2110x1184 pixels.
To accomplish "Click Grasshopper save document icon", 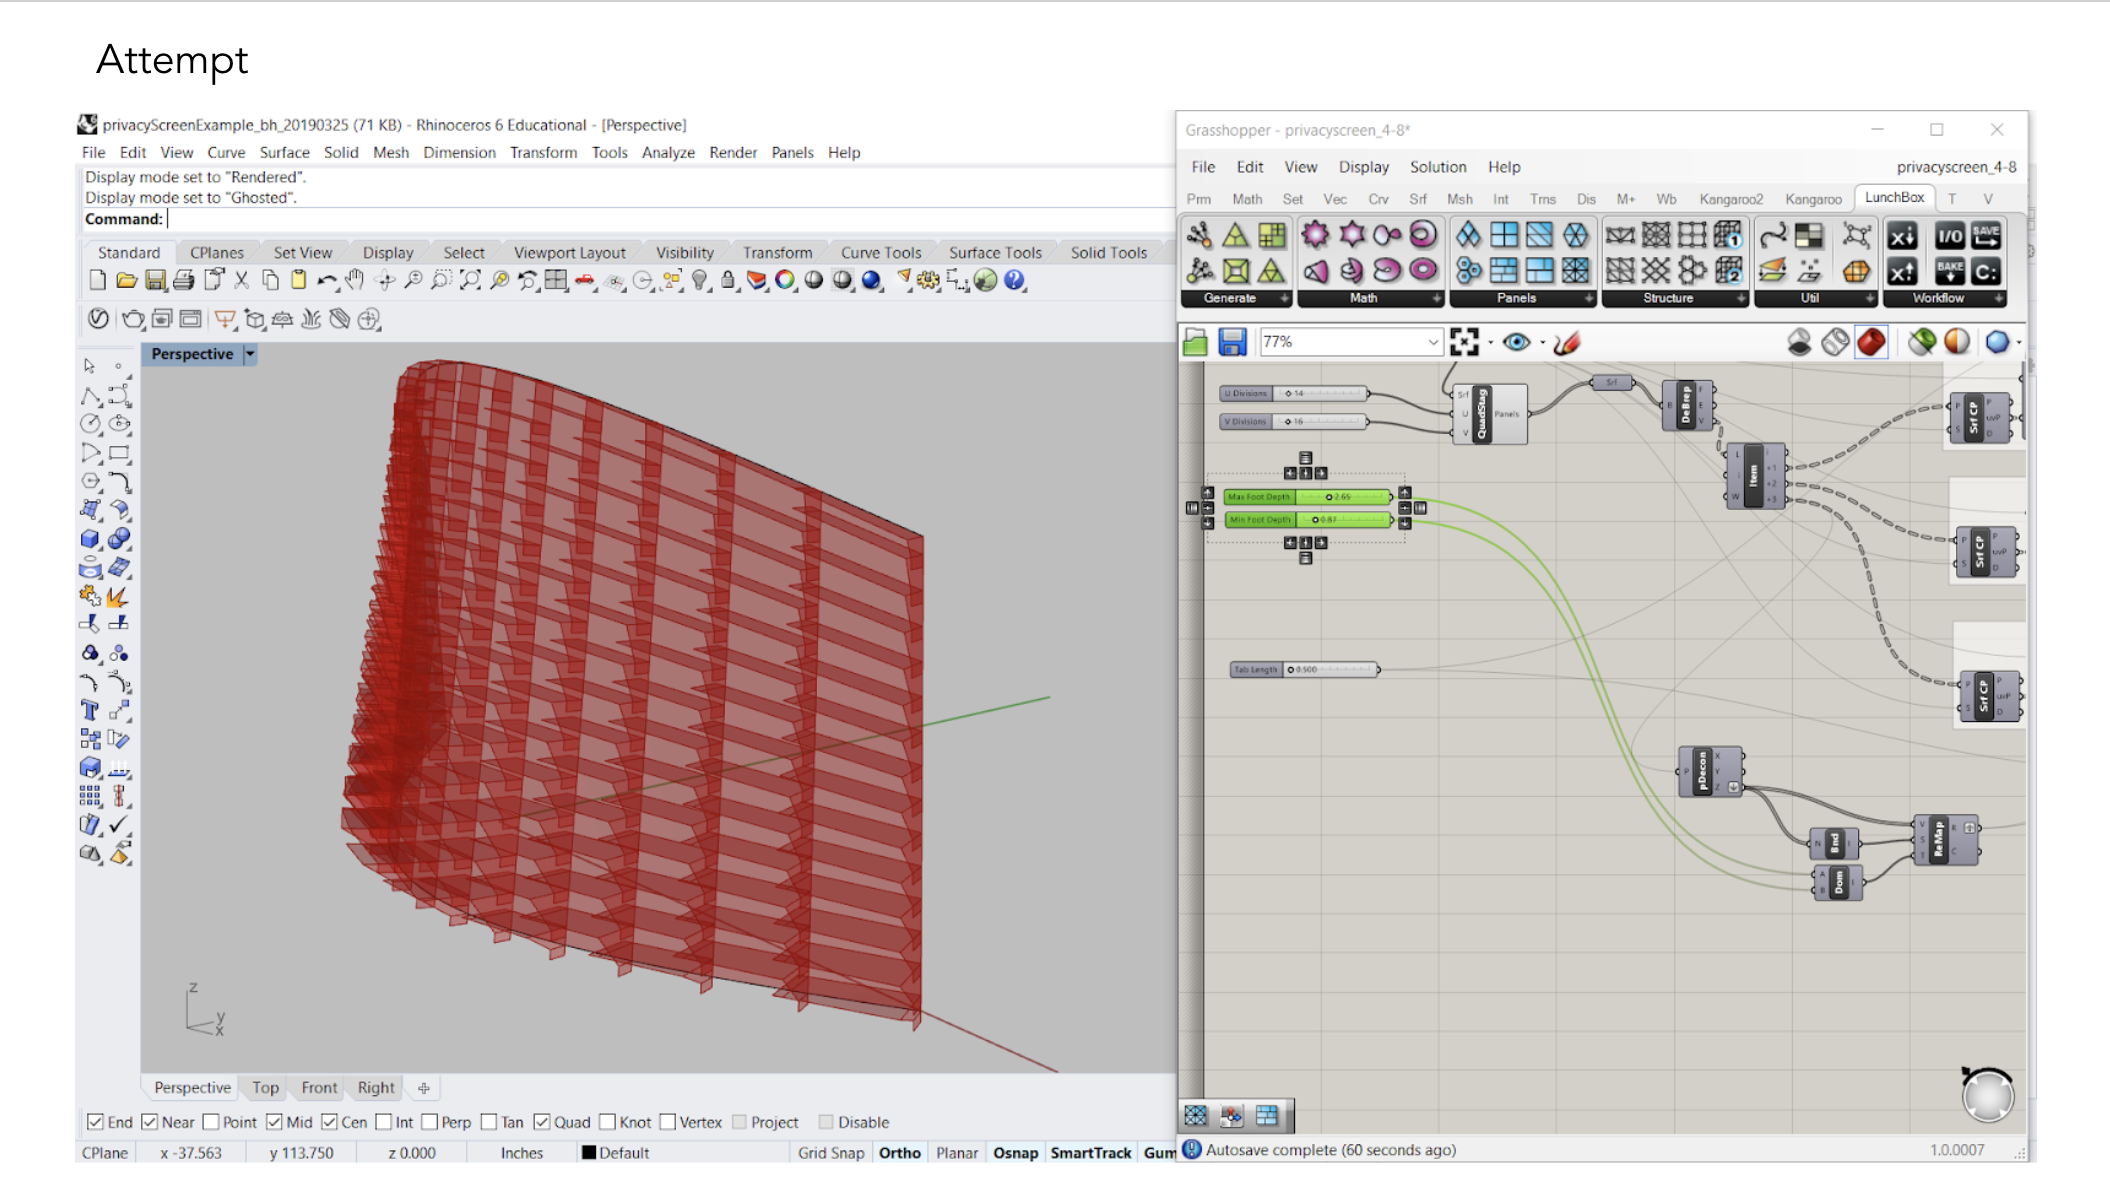I will point(1232,343).
